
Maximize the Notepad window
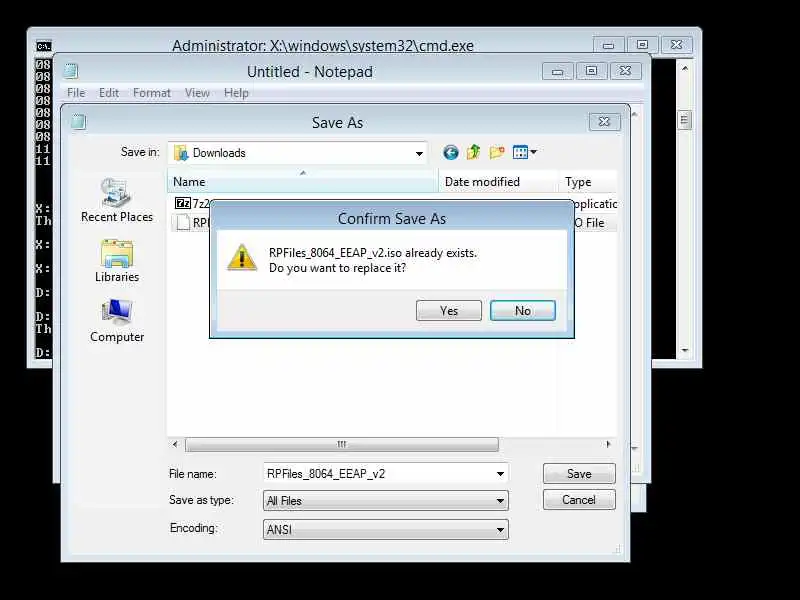[x=591, y=71]
